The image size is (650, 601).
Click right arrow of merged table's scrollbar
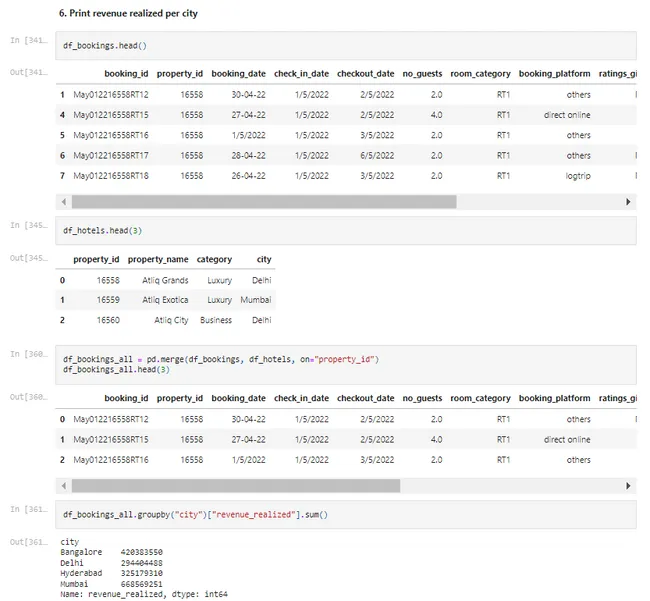click(628, 486)
